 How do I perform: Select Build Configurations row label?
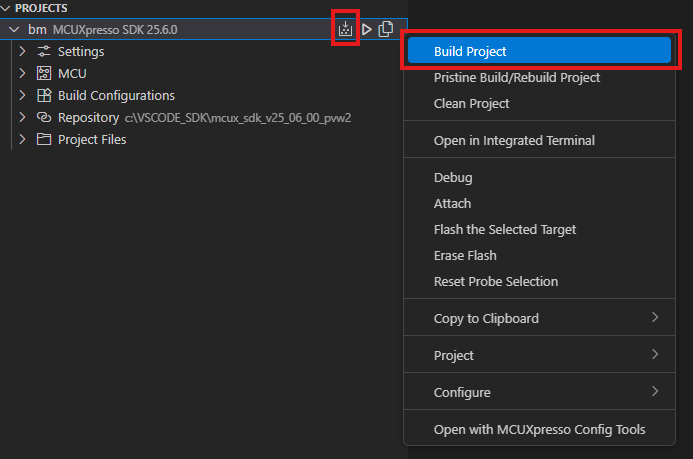pos(116,95)
